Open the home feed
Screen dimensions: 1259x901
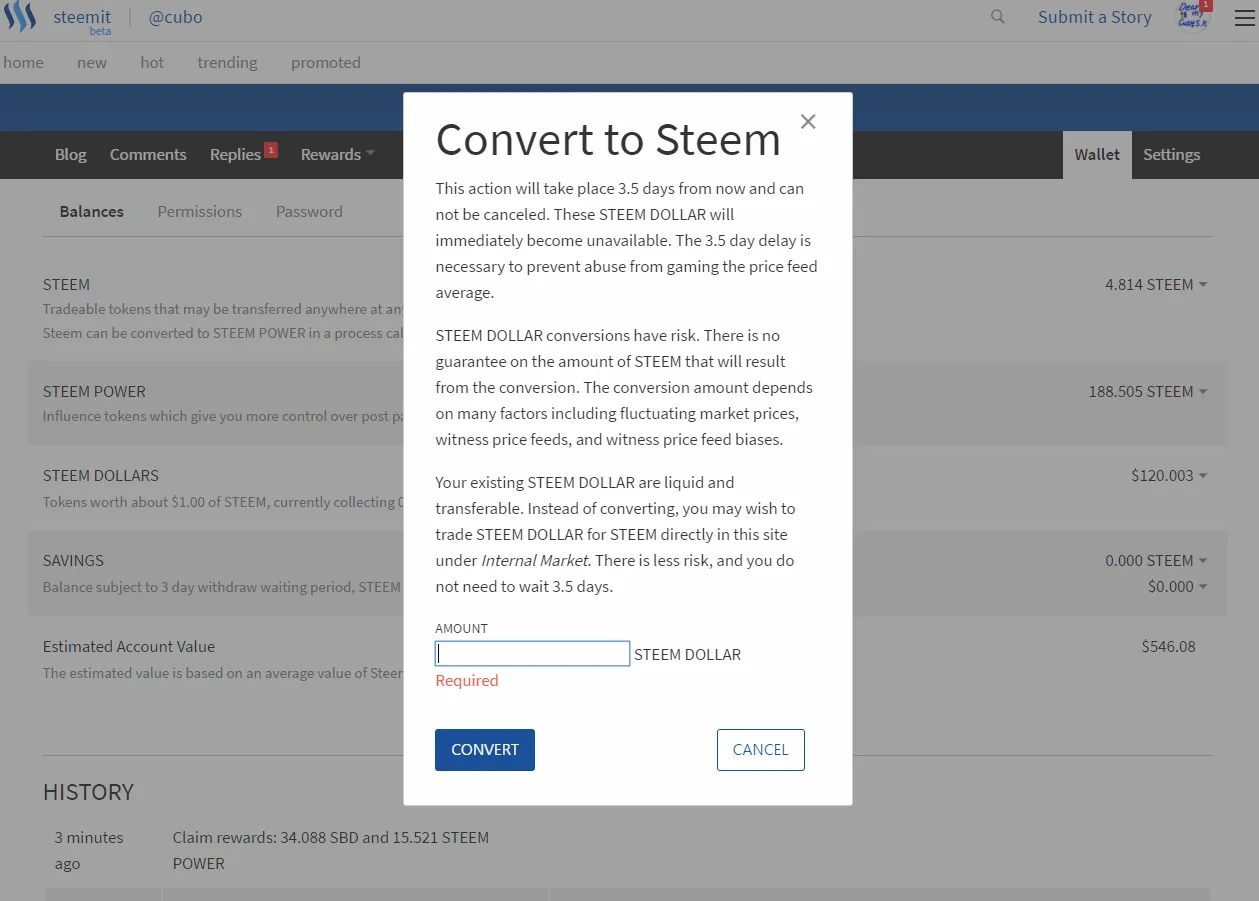pyautogui.click(x=23, y=62)
